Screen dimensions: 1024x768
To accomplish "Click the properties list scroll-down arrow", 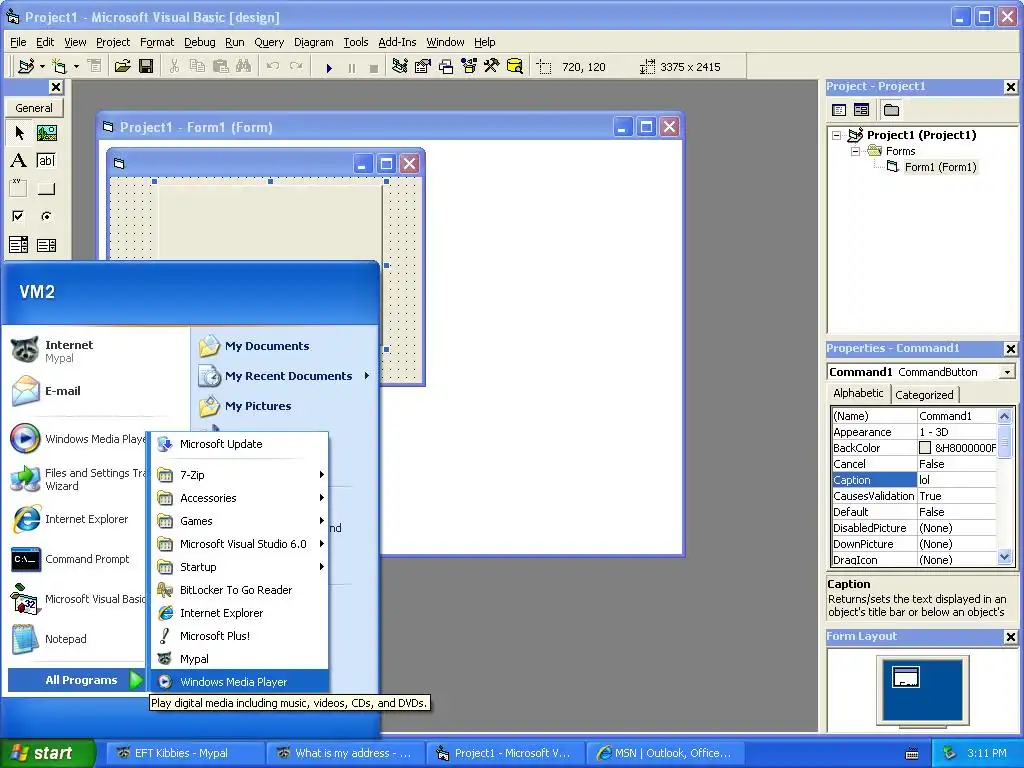I will [x=1004, y=557].
